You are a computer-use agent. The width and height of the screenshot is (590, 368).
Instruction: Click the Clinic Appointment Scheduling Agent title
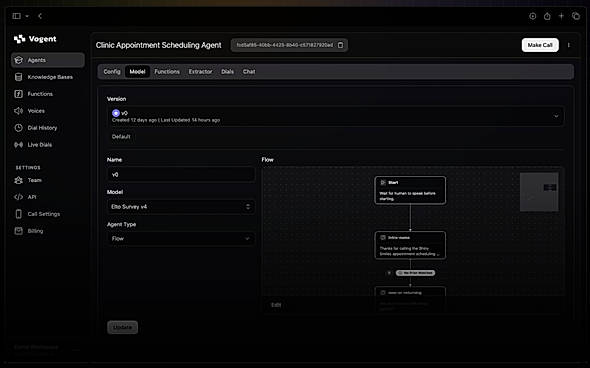click(x=158, y=45)
